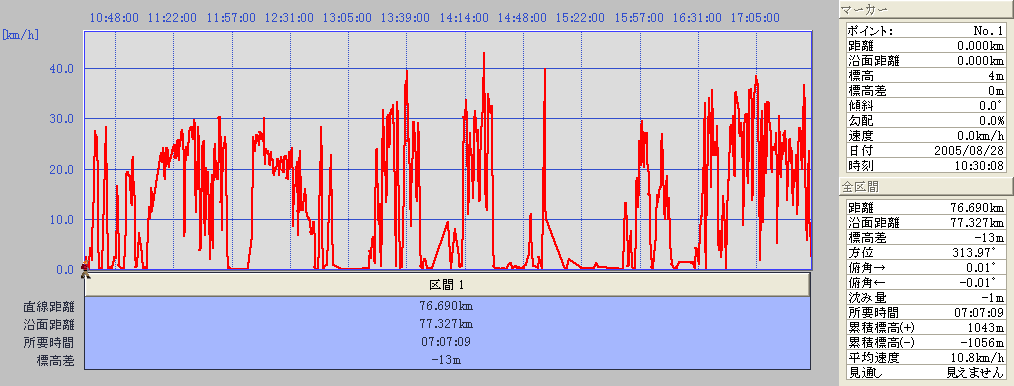Open the マーカー panel header

tap(925, 9)
